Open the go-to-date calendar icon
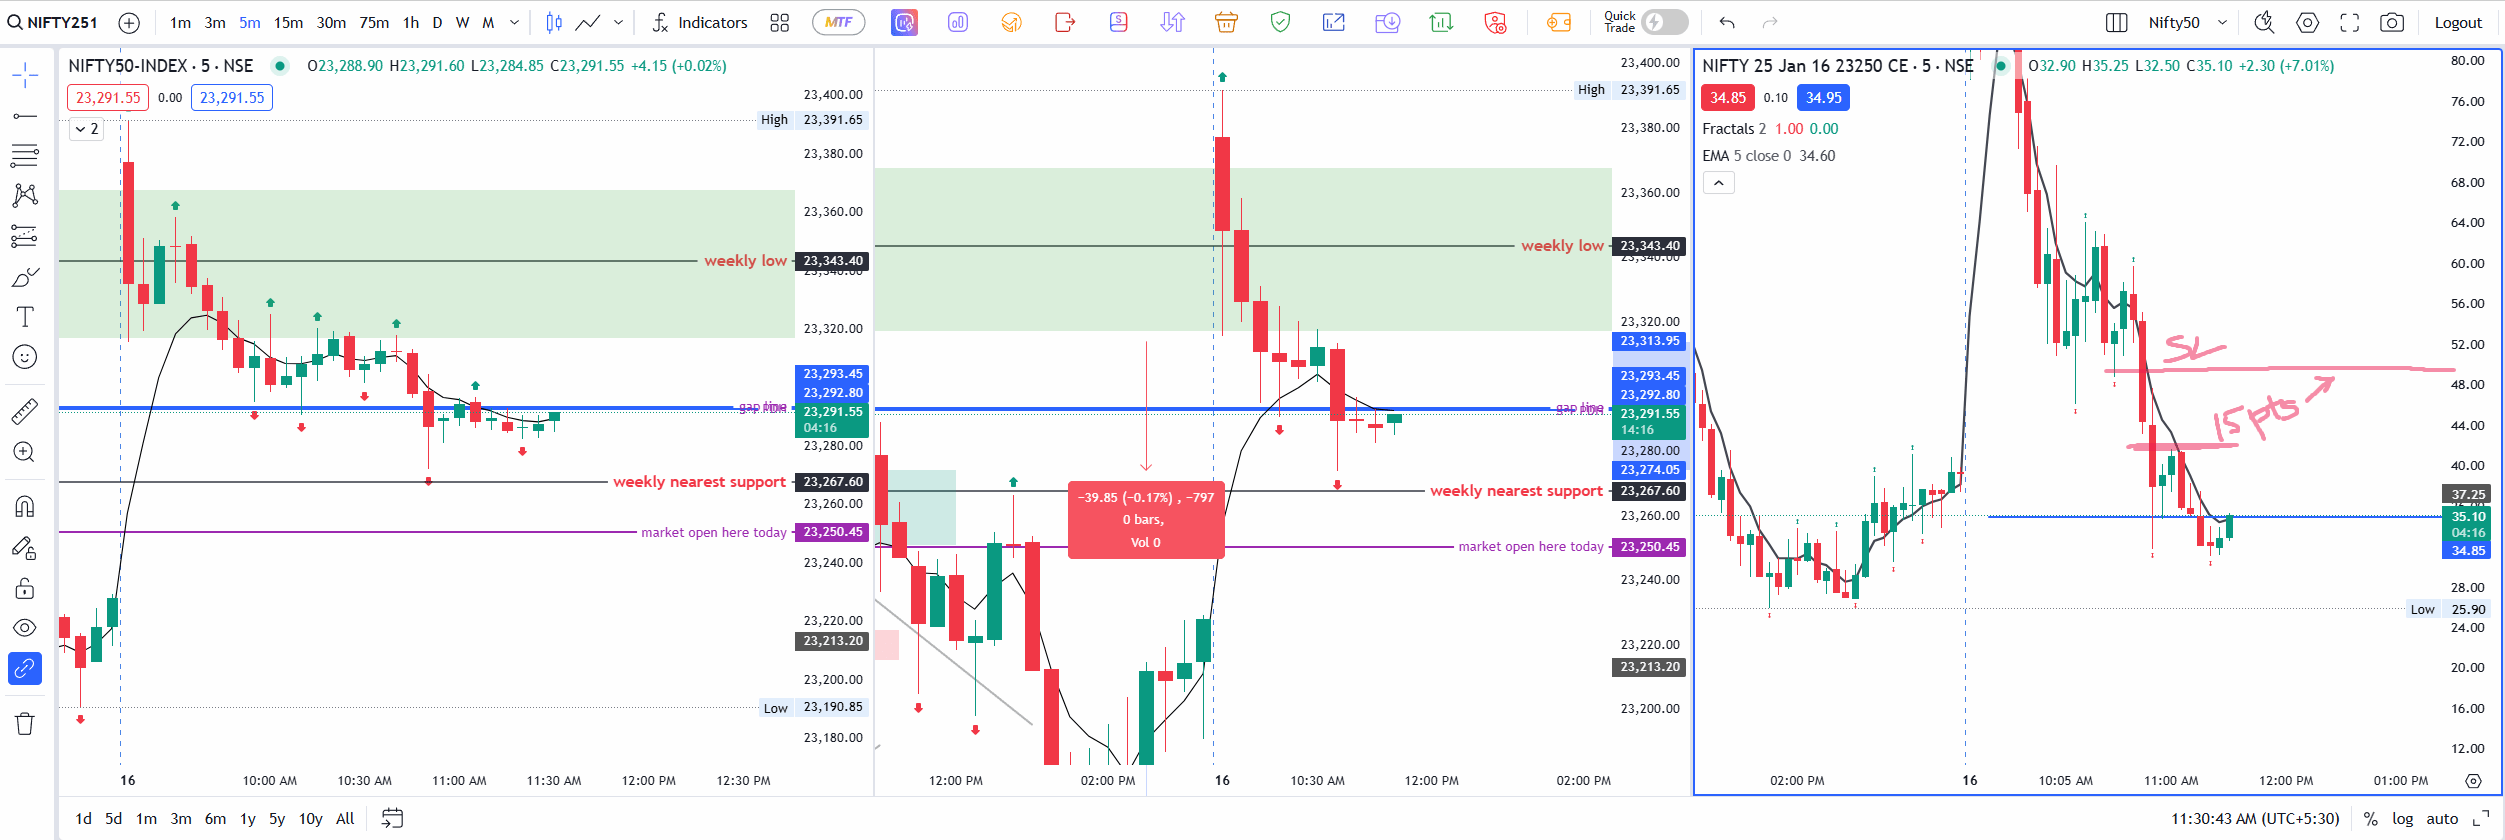The image size is (2505, 840). 393,818
